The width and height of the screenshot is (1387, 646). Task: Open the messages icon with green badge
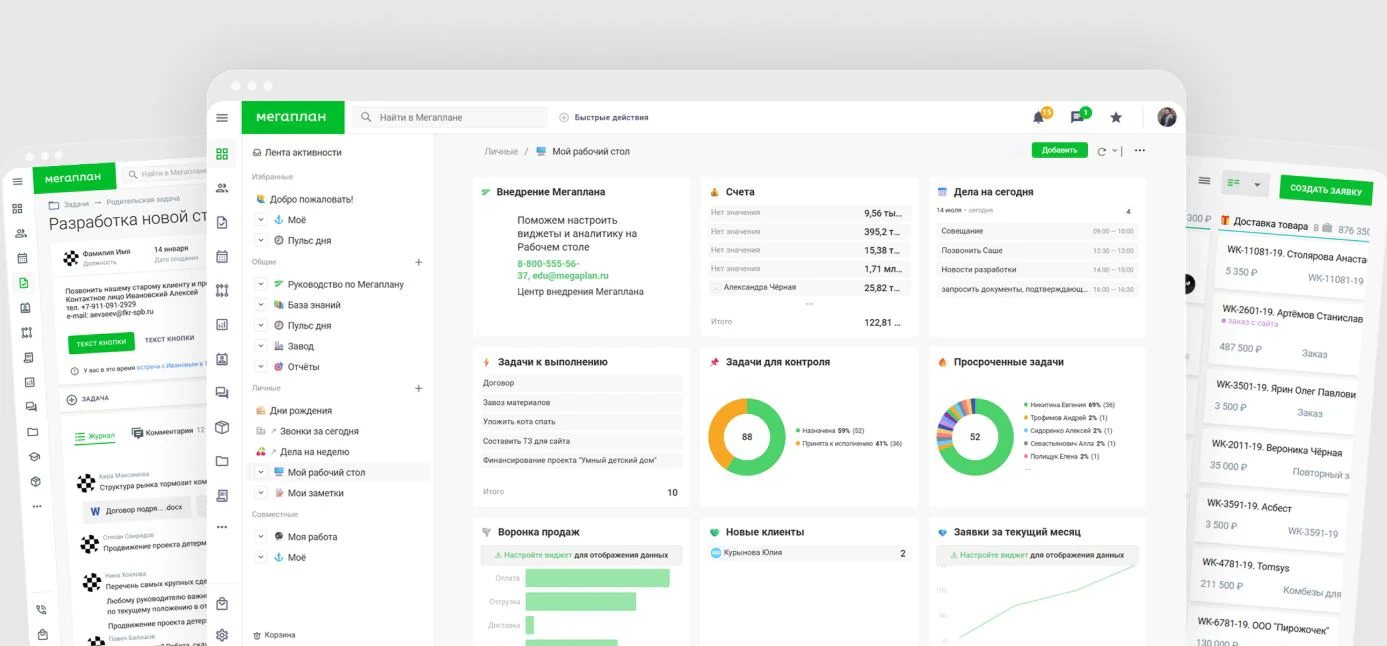click(1077, 118)
